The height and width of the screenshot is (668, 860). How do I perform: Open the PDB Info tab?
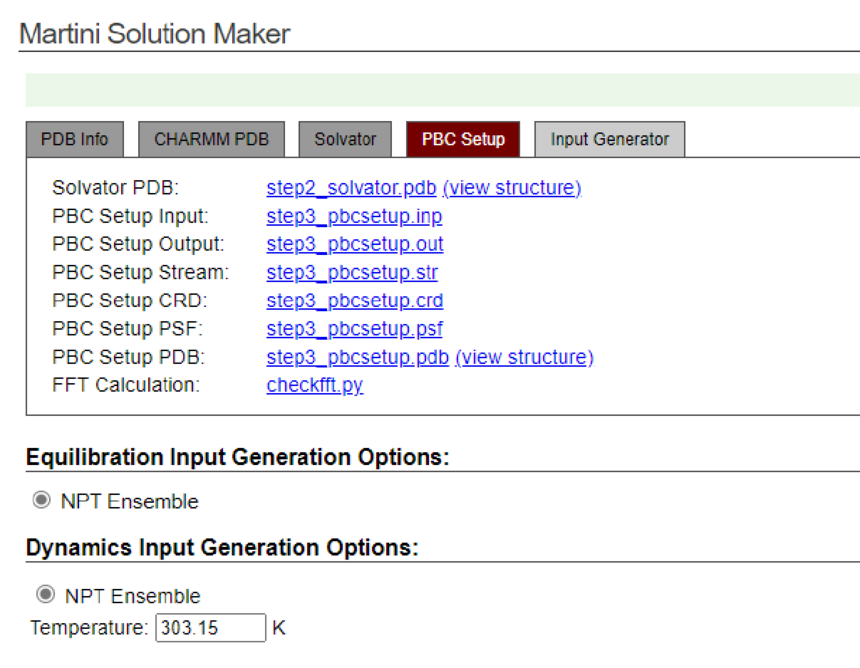74,140
